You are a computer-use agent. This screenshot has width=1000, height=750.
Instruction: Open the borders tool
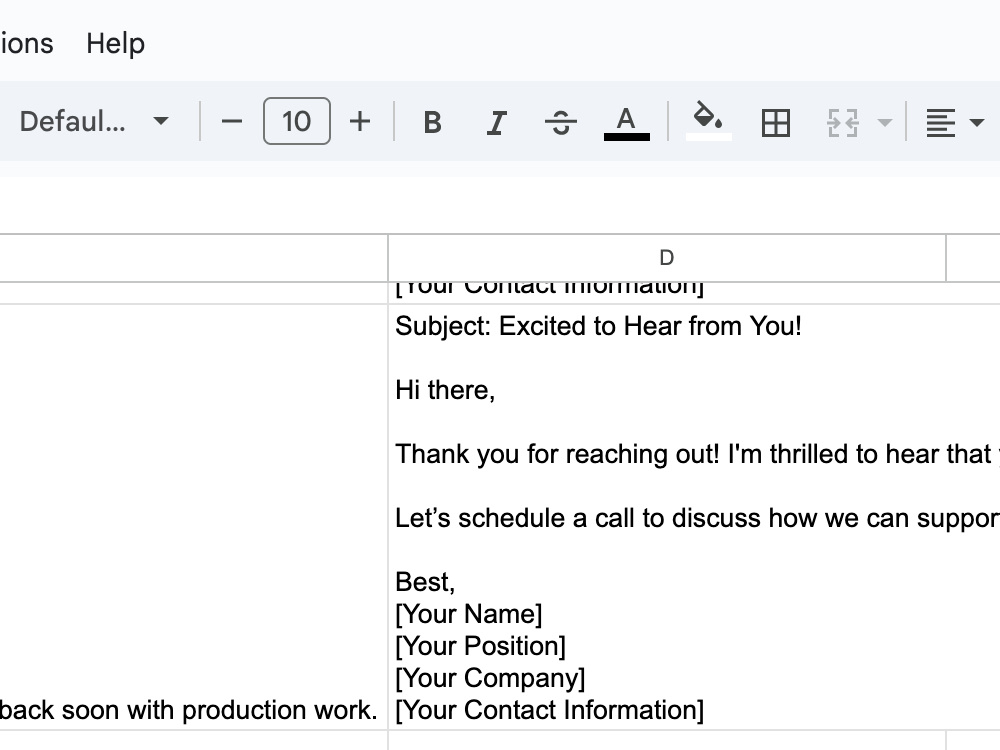776,121
